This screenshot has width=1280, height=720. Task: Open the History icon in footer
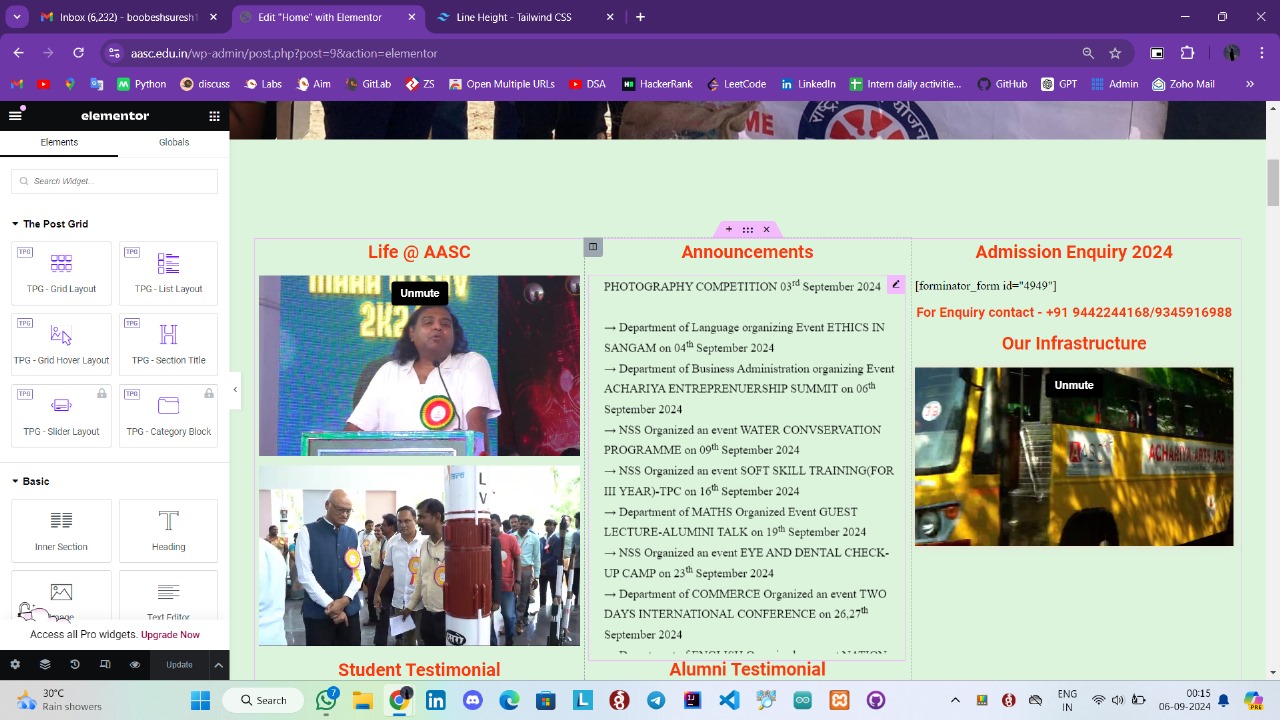click(x=75, y=665)
